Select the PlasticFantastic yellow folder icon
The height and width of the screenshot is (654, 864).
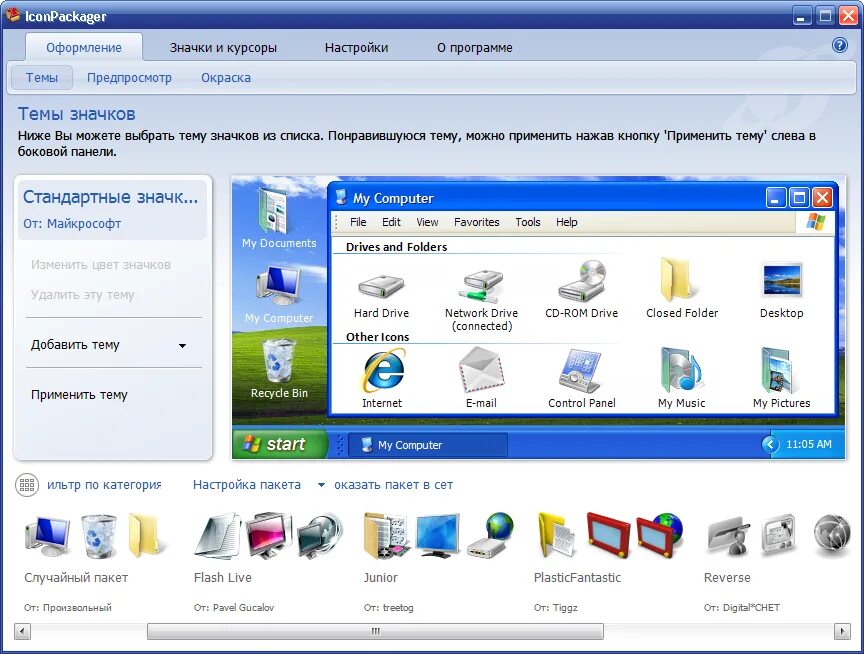coord(557,536)
